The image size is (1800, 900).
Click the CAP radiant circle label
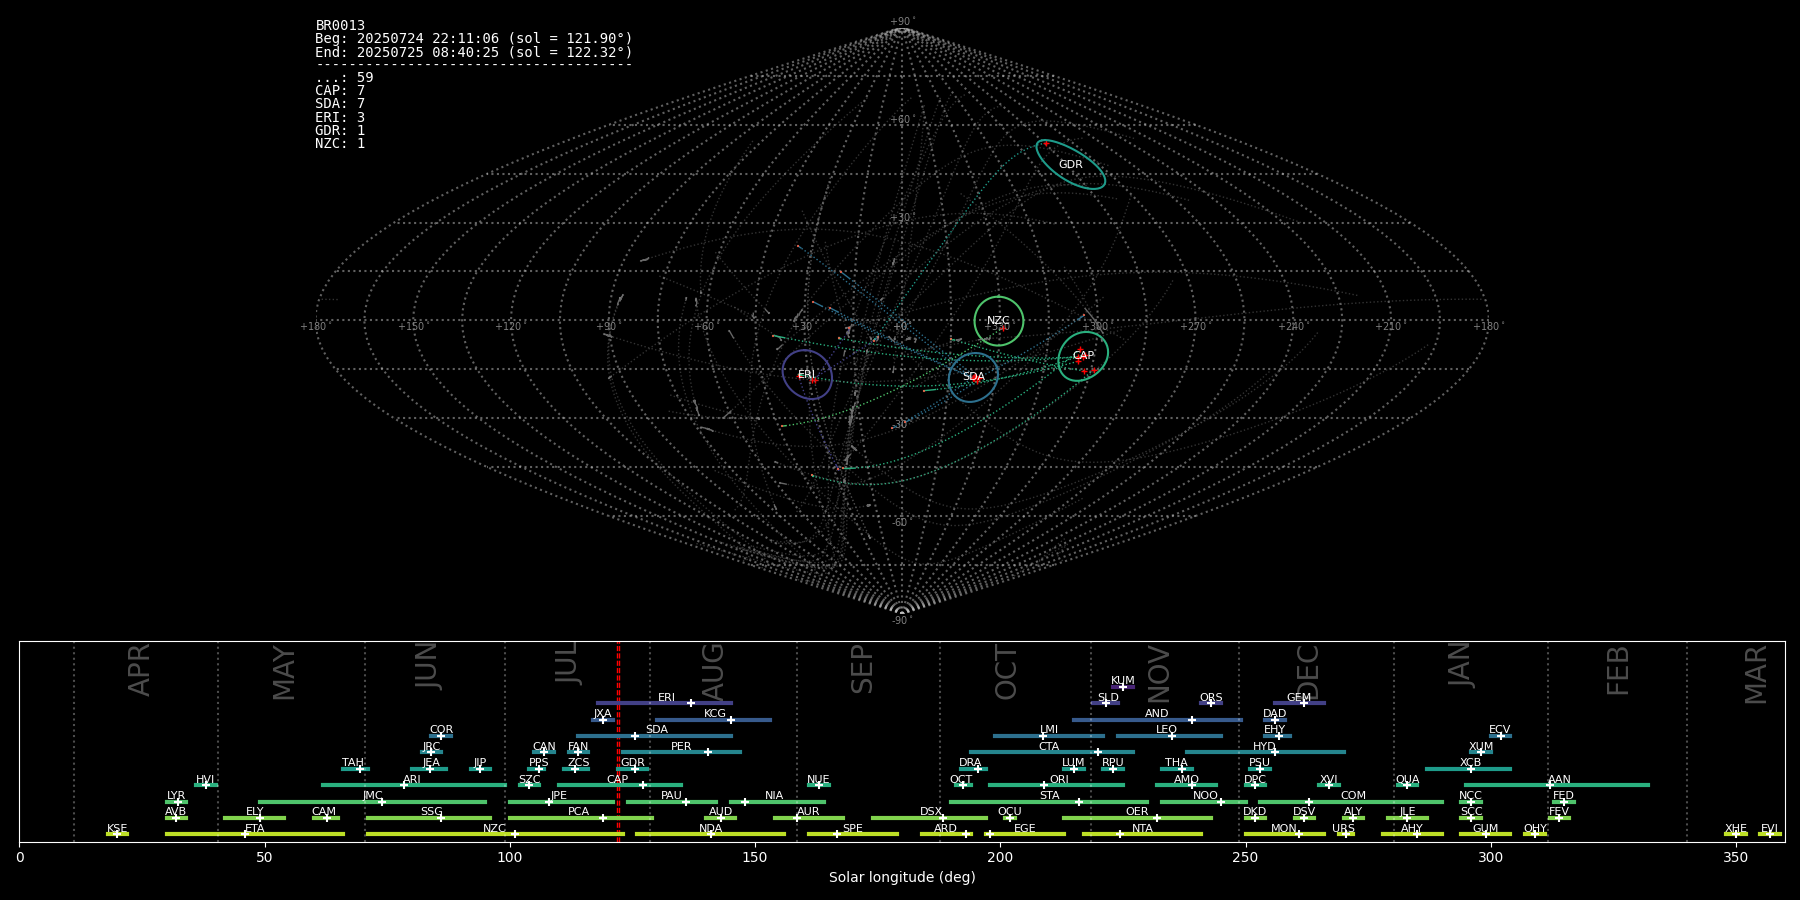pyautogui.click(x=1083, y=356)
